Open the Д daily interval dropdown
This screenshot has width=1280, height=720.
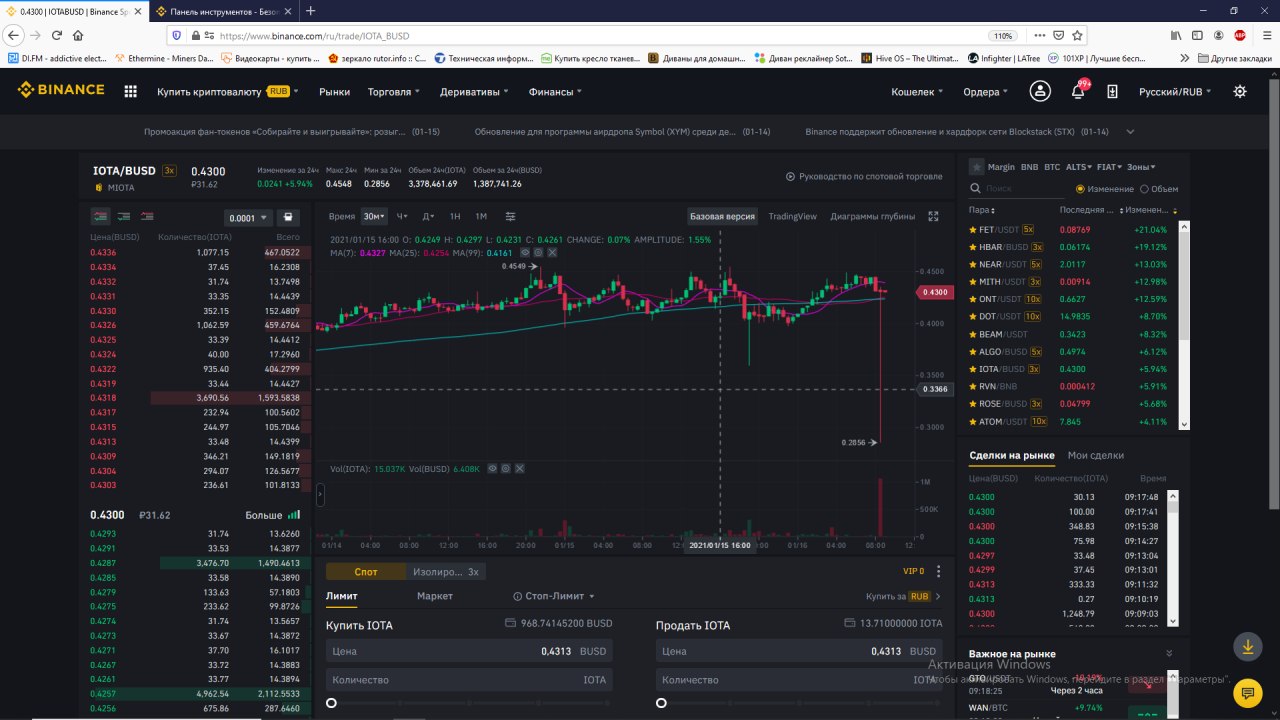[428, 216]
